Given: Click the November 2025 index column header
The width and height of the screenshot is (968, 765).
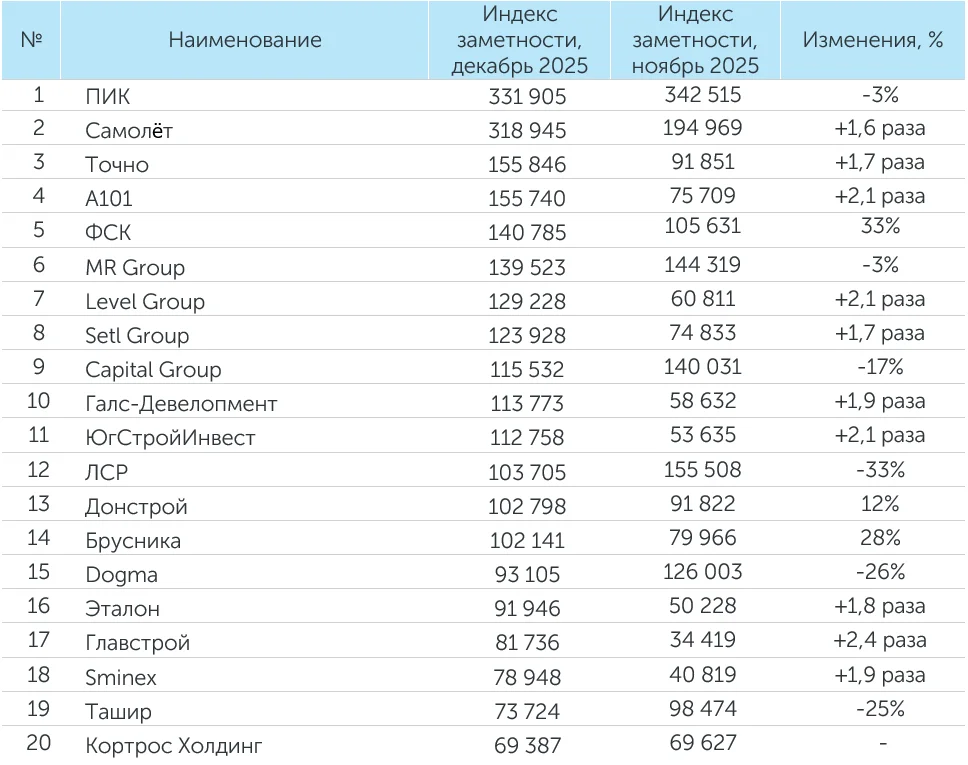Looking at the screenshot, I should [x=695, y=40].
